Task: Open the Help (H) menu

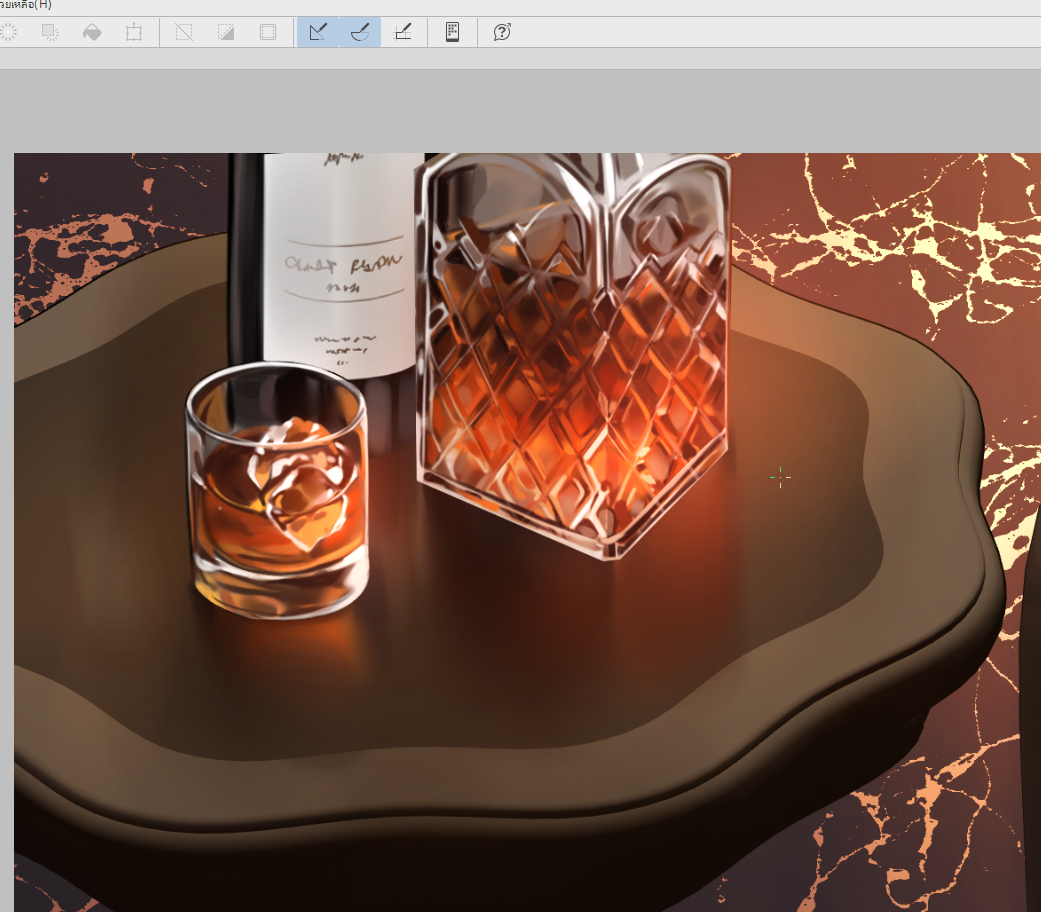Action: pyautogui.click(x=26, y=5)
